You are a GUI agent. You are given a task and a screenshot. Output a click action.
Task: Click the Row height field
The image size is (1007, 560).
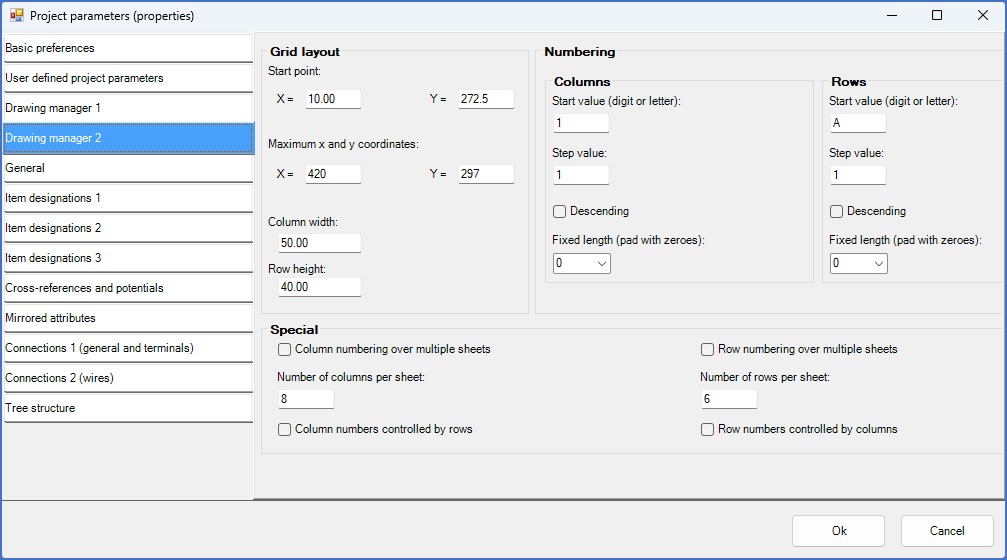click(x=320, y=287)
